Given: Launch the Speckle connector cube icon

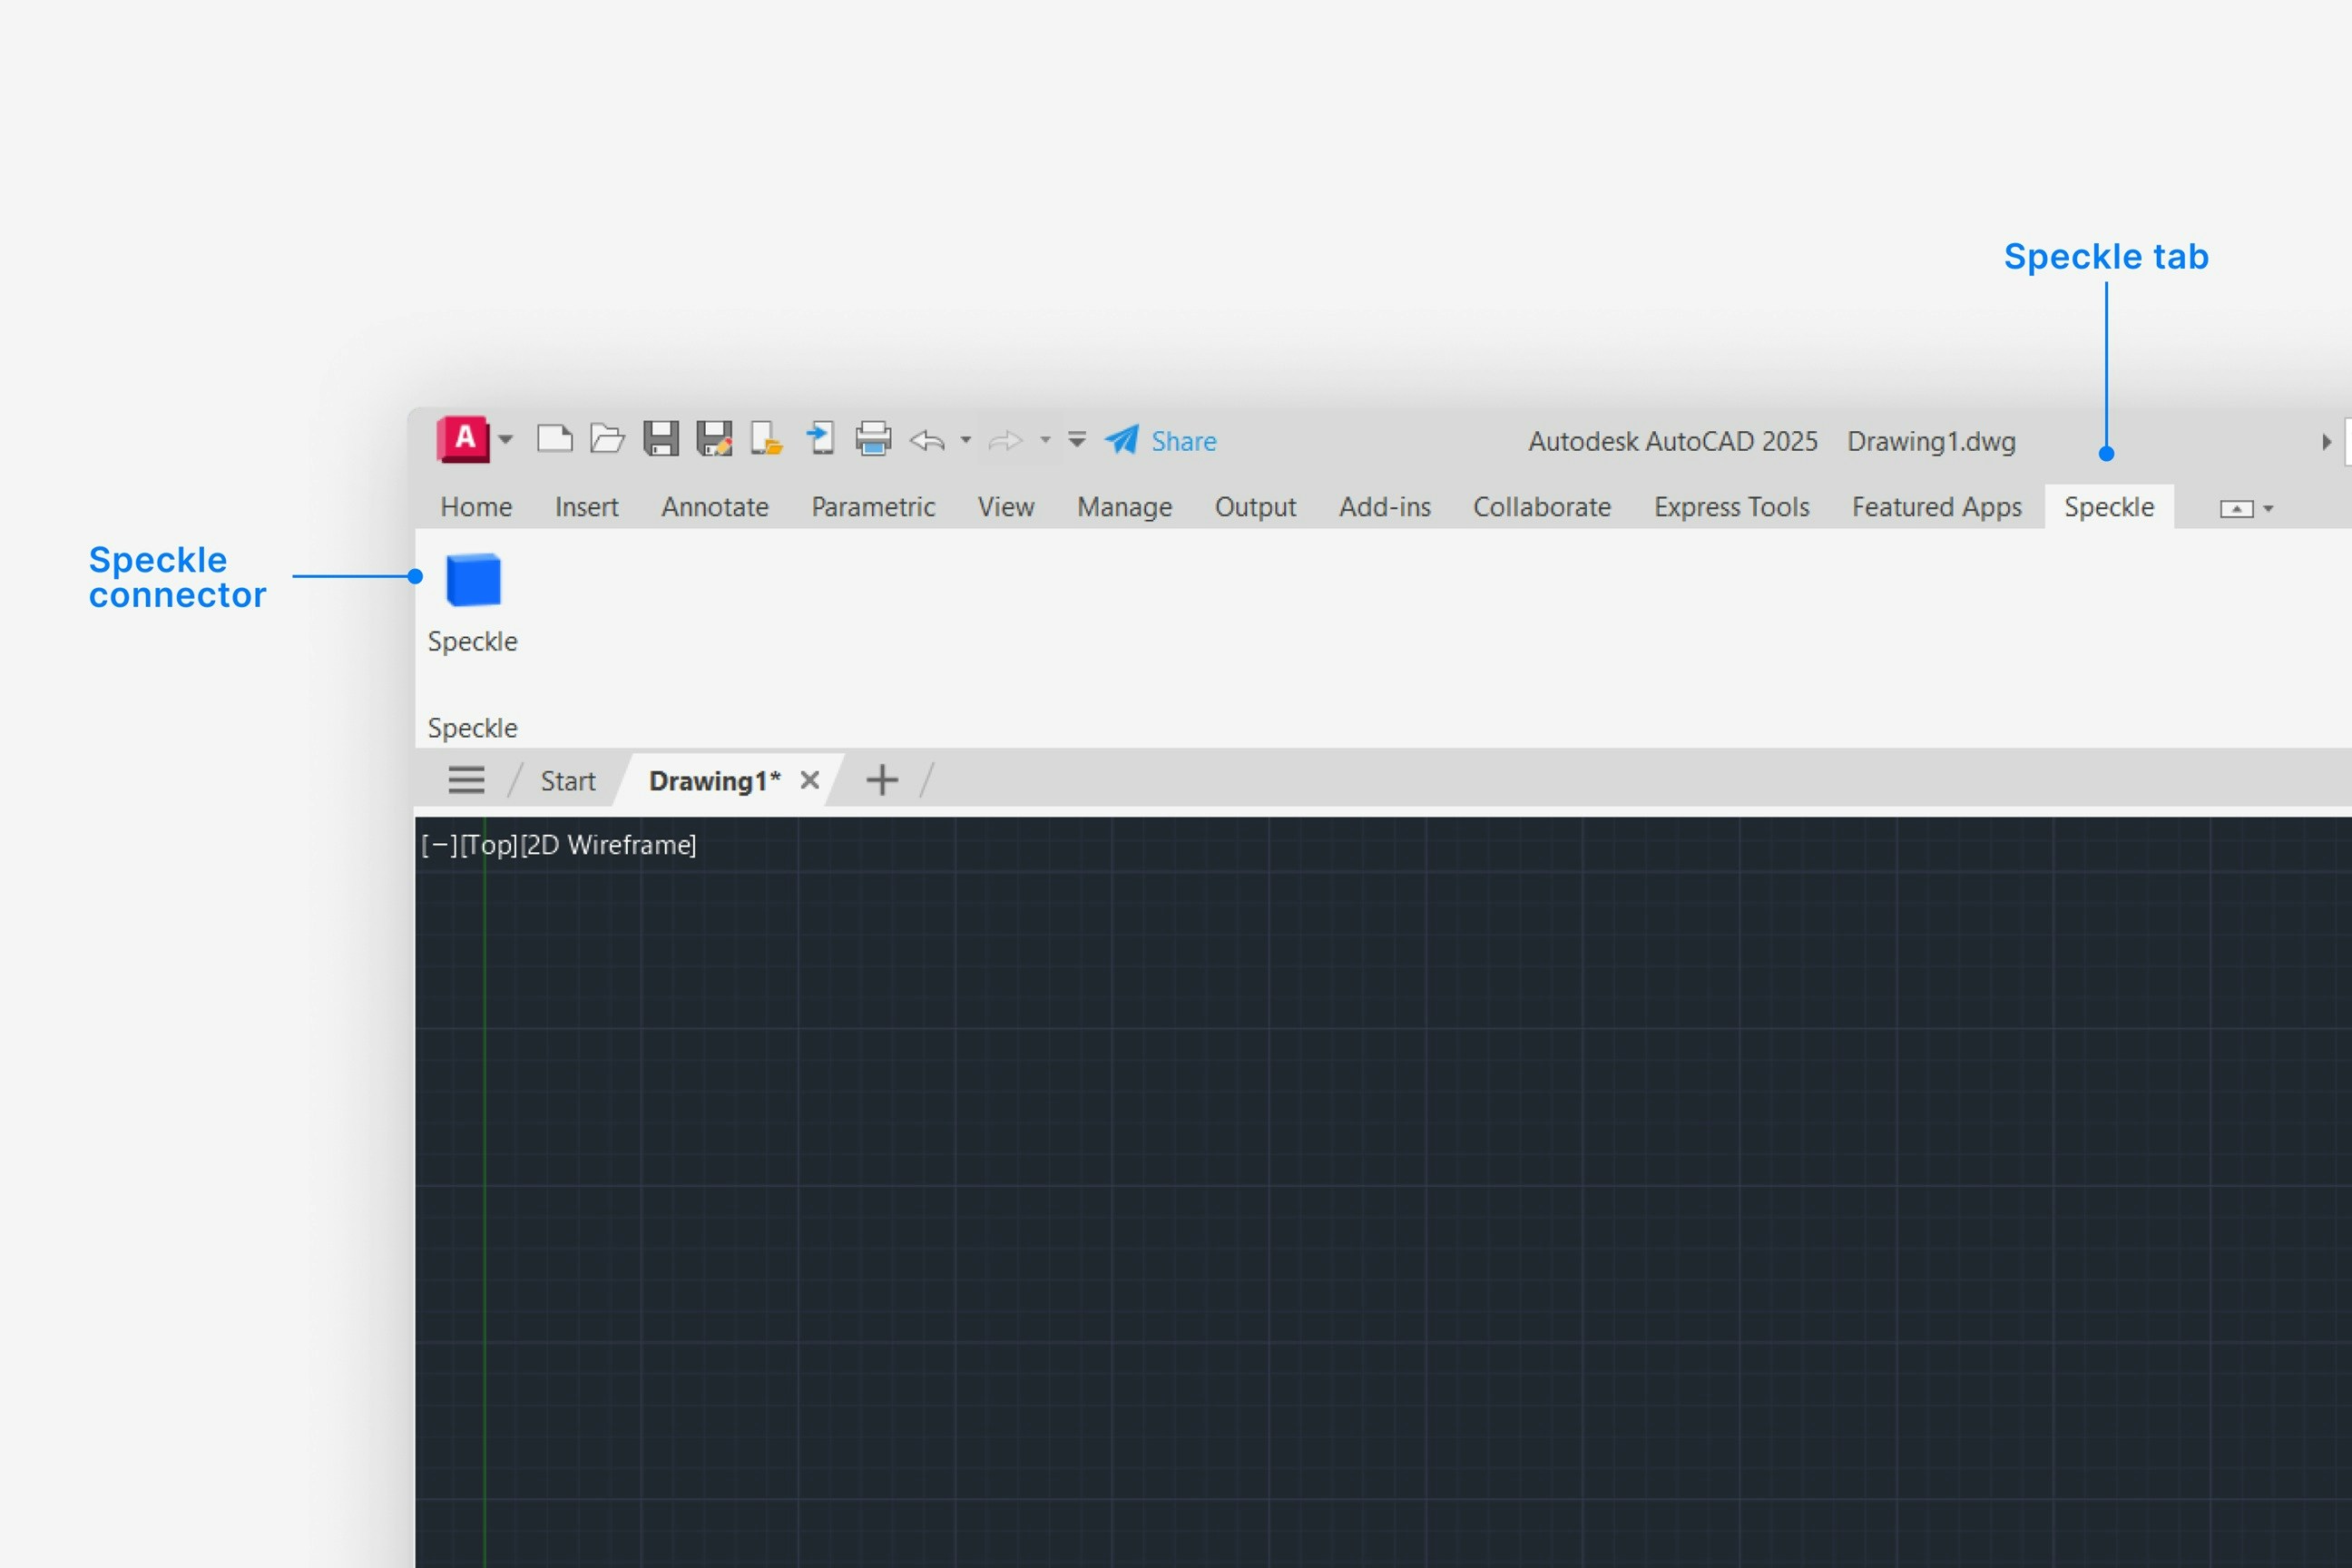Looking at the screenshot, I should click(473, 580).
